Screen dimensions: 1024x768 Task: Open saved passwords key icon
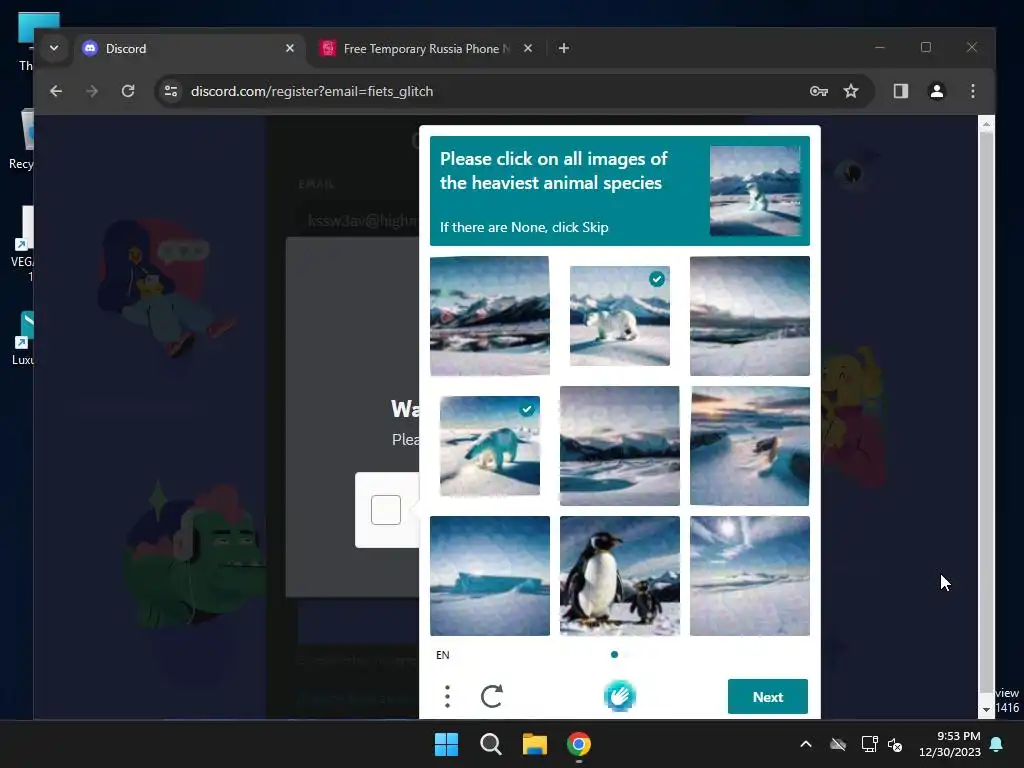coord(818,91)
